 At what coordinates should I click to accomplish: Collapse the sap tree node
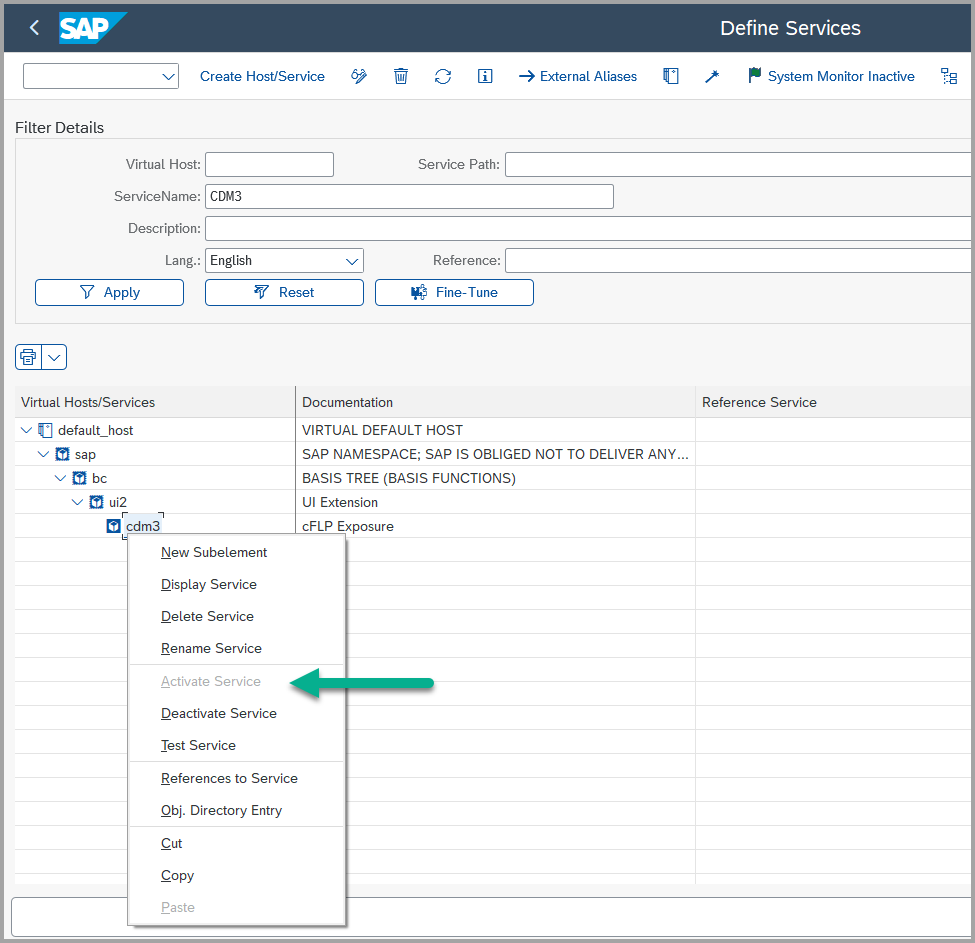click(44, 454)
